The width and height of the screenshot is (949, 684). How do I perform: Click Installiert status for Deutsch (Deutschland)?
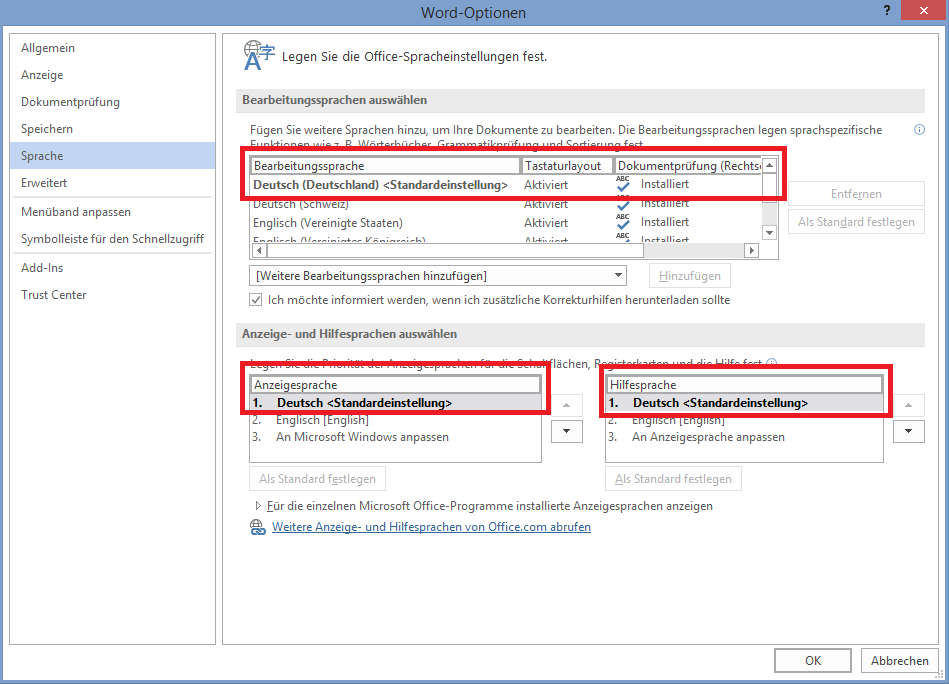(665, 184)
